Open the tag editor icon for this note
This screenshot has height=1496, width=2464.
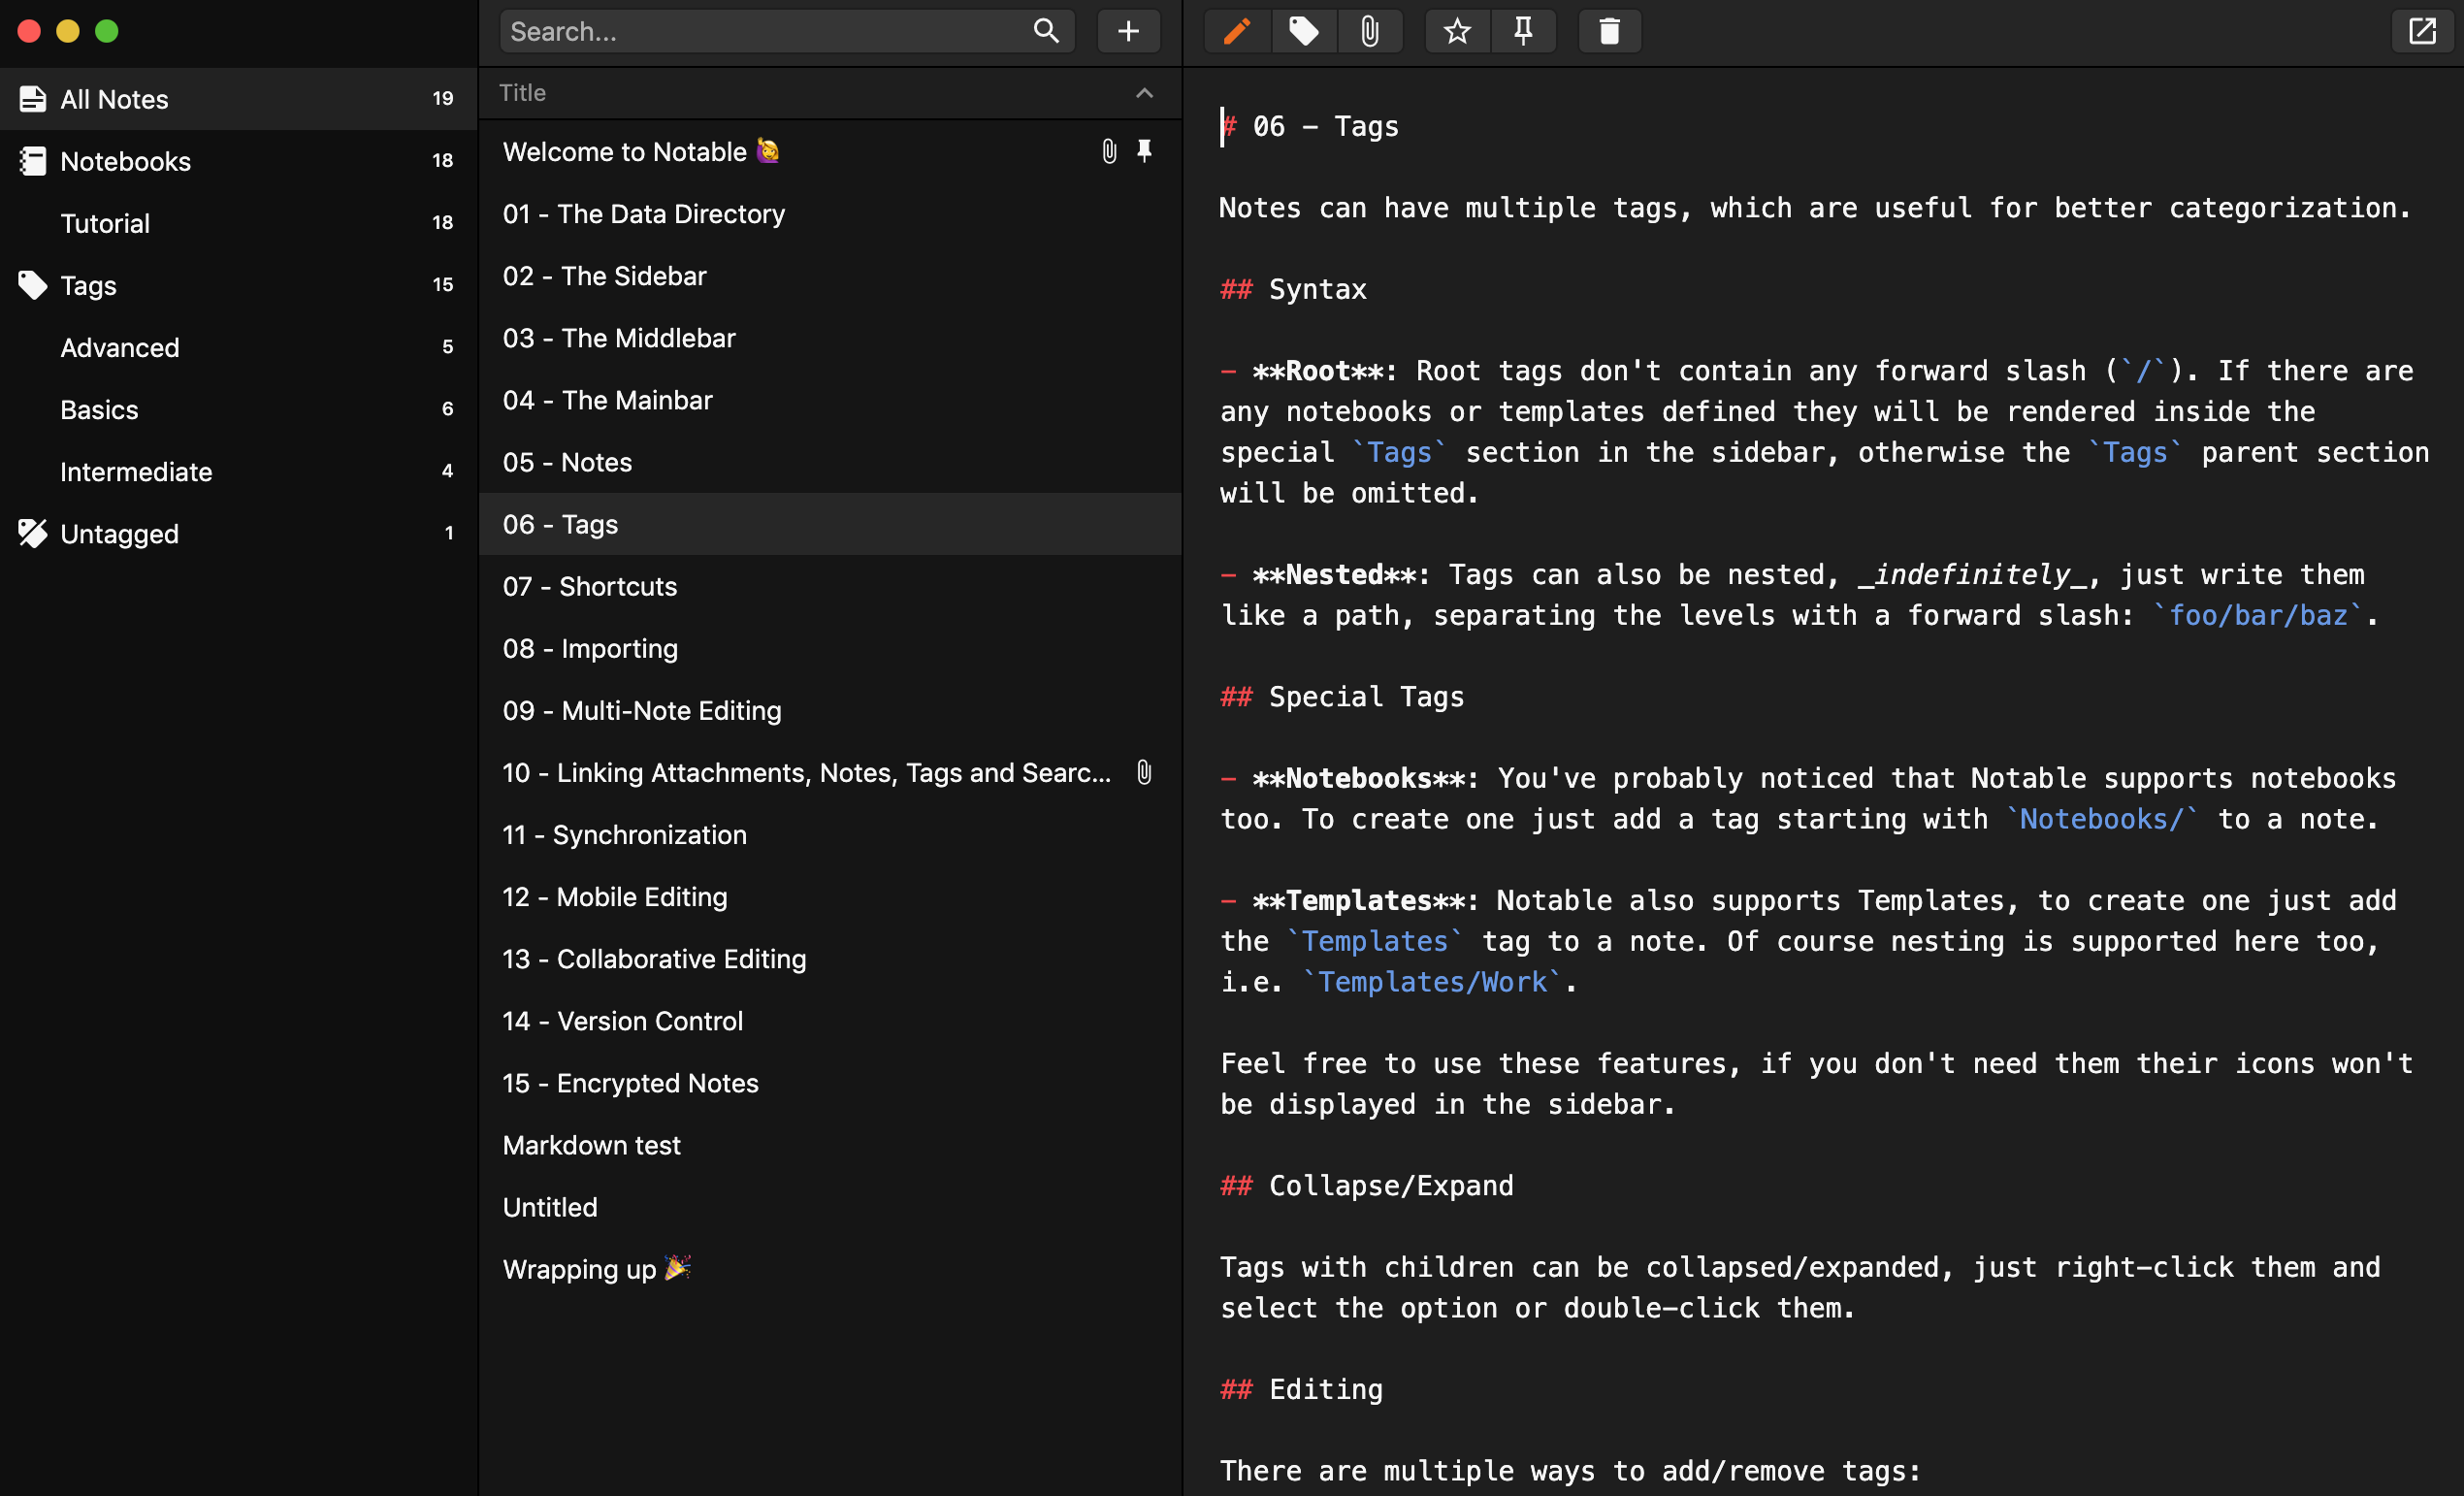point(1303,31)
